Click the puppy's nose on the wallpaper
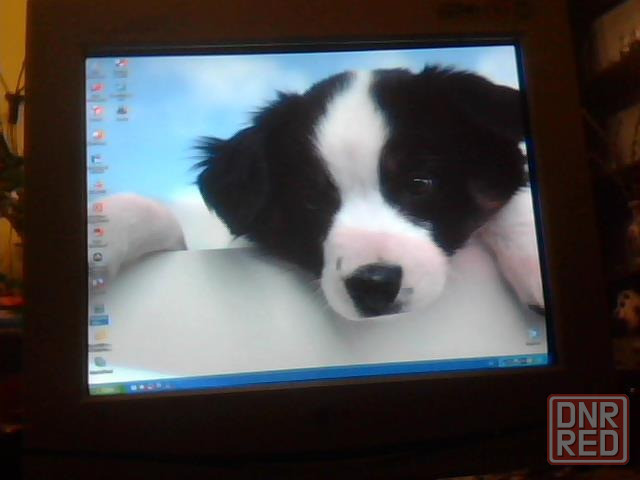Image resolution: width=640 pixels, height=480 pixels. pos(375,287)
